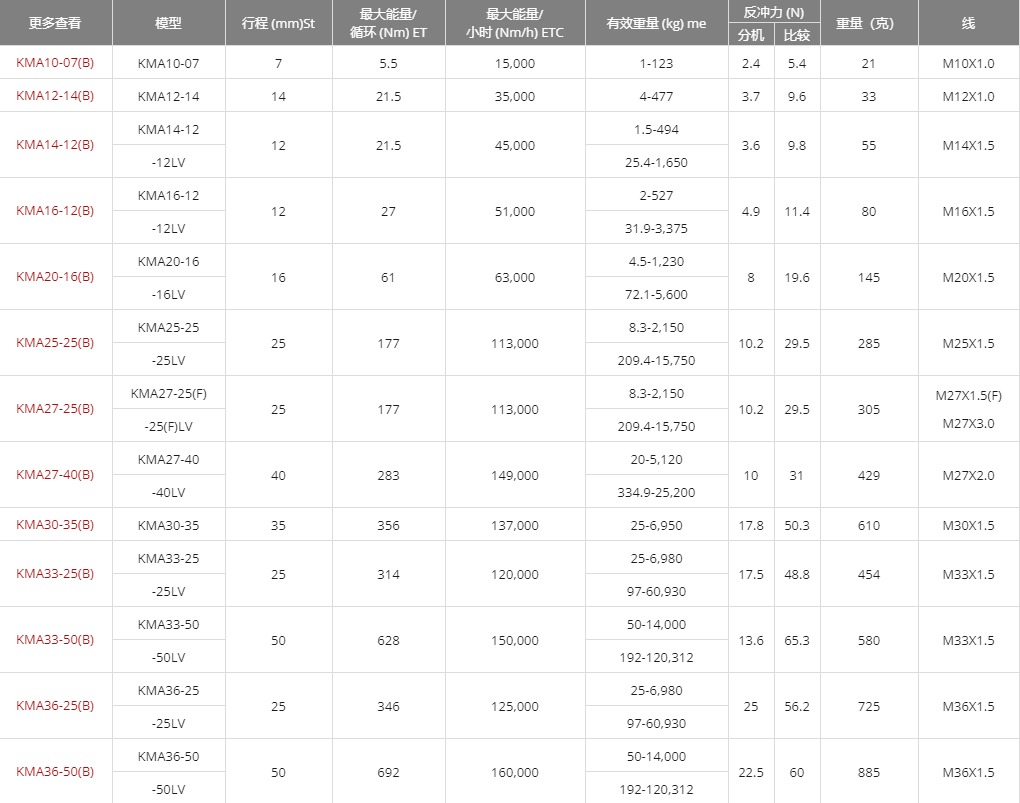Open the KMA33-50(B) product link

(x=55, y=640)
